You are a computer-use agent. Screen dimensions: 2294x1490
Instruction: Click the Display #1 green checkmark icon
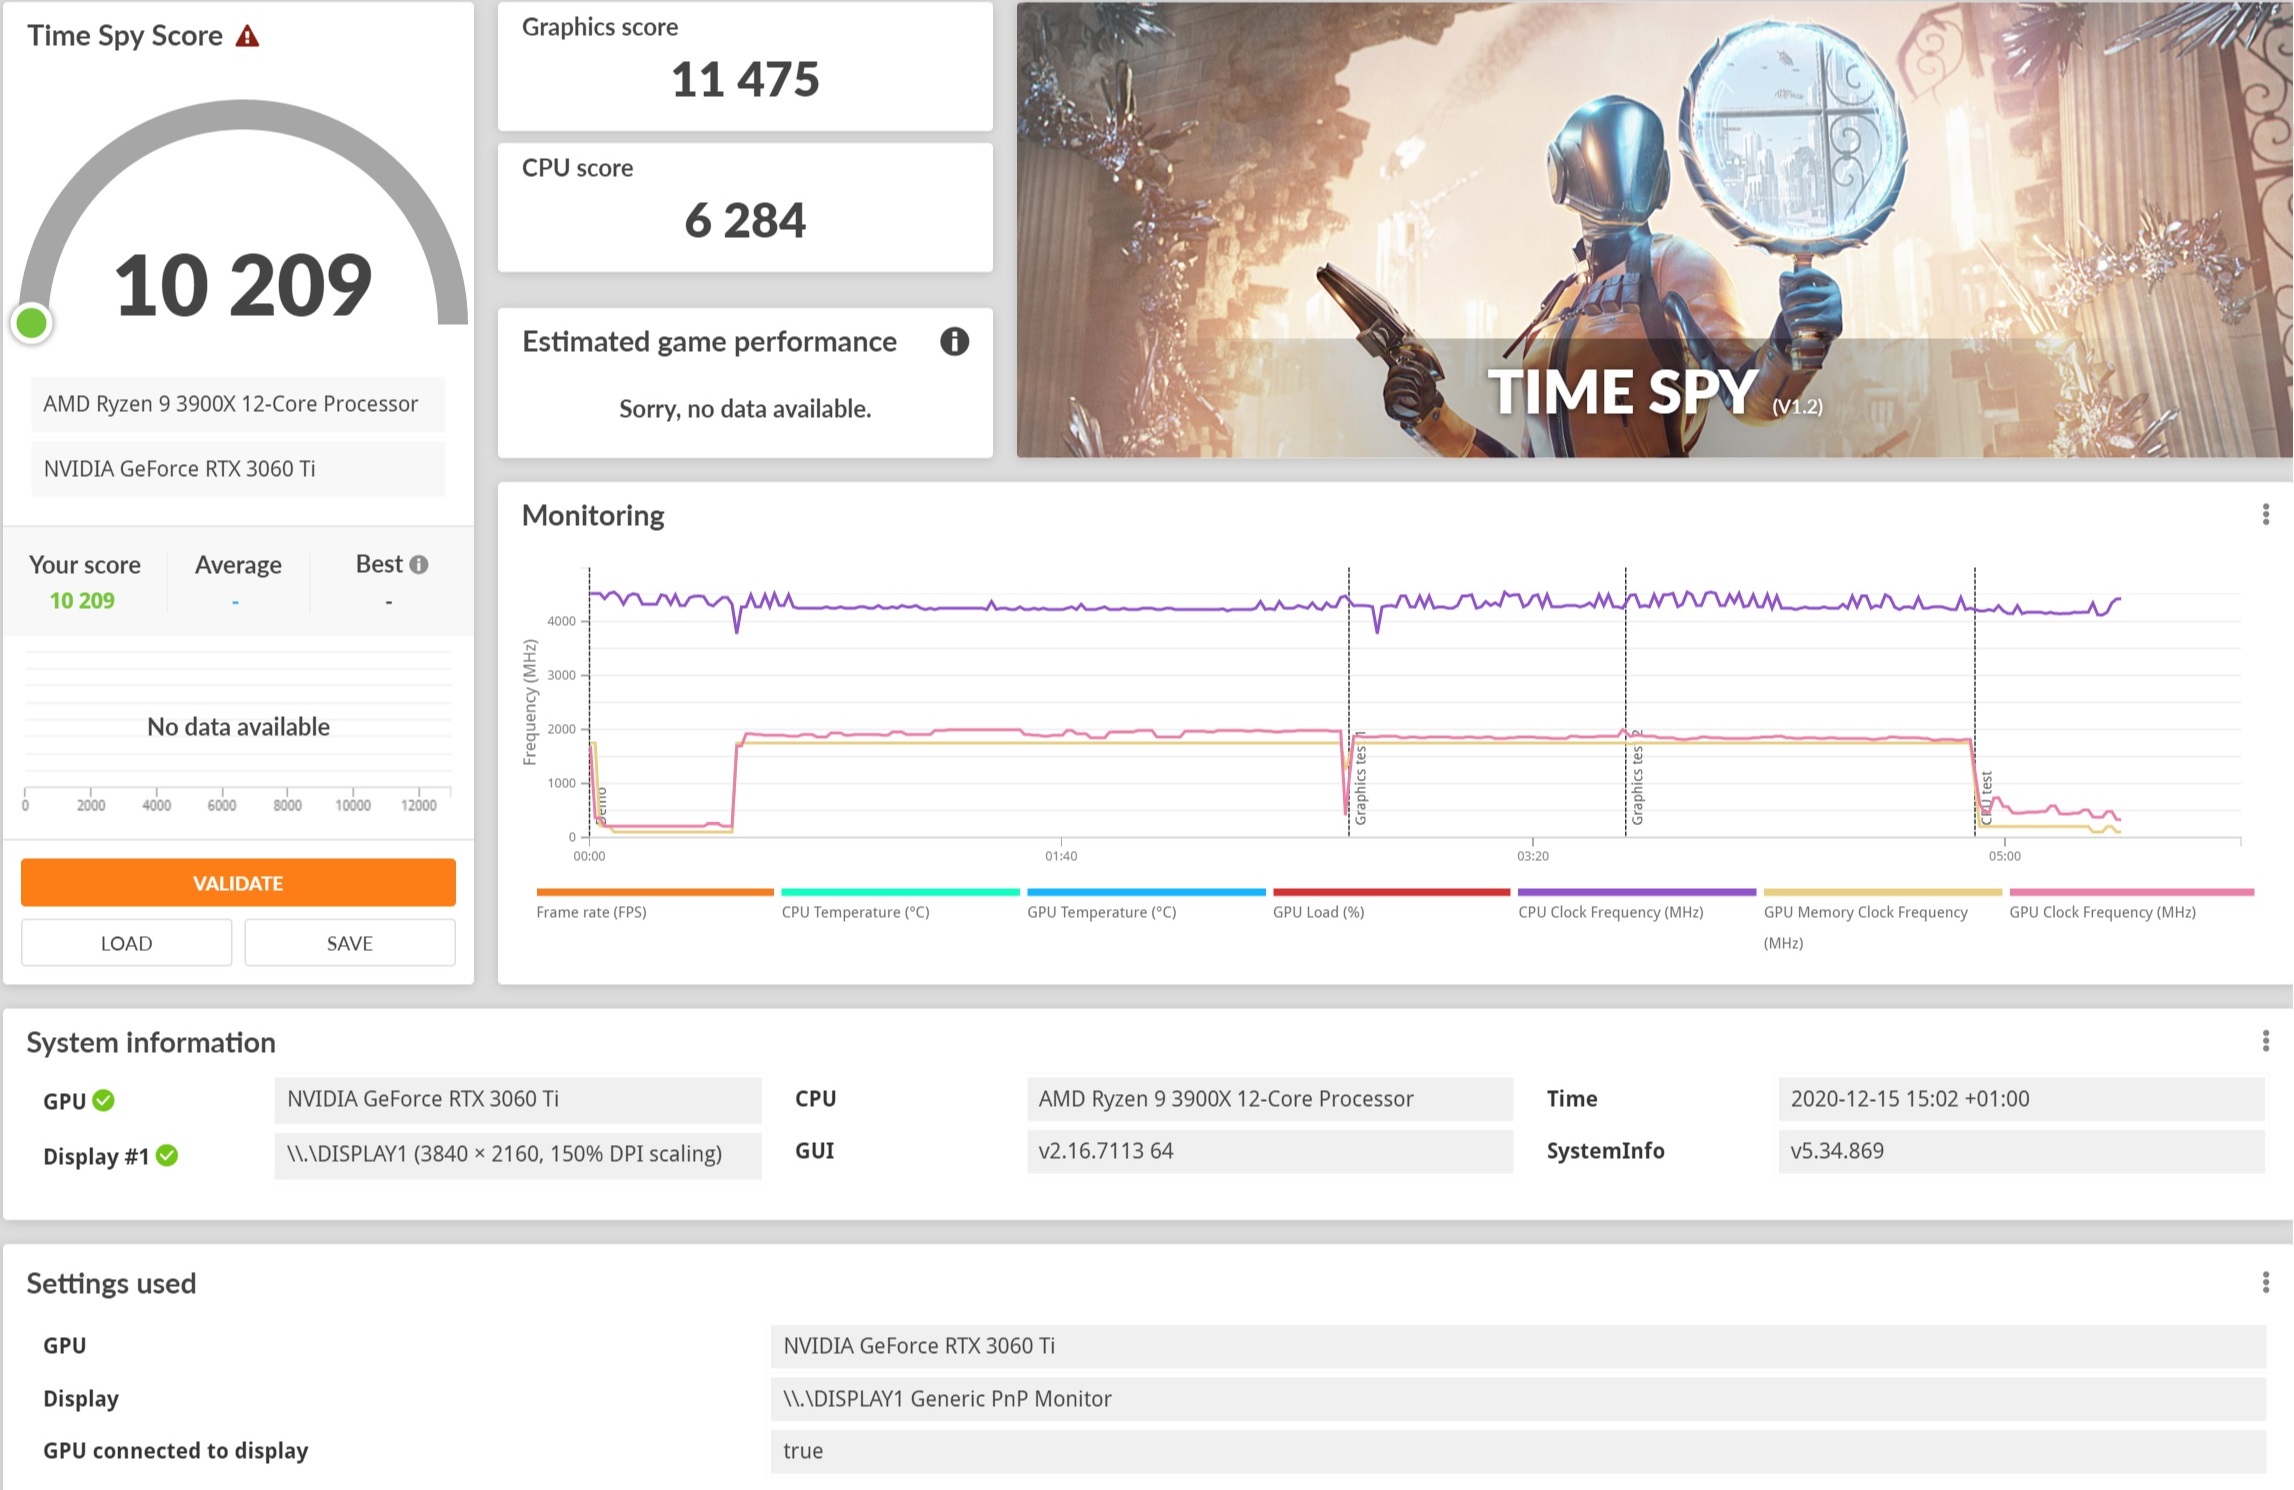167,1155
